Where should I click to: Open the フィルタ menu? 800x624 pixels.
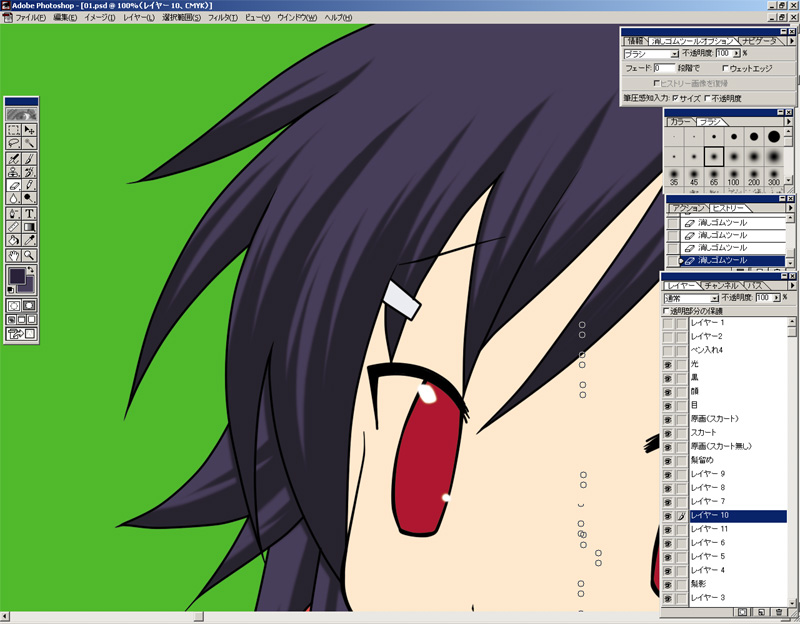[x=222, y=17]
